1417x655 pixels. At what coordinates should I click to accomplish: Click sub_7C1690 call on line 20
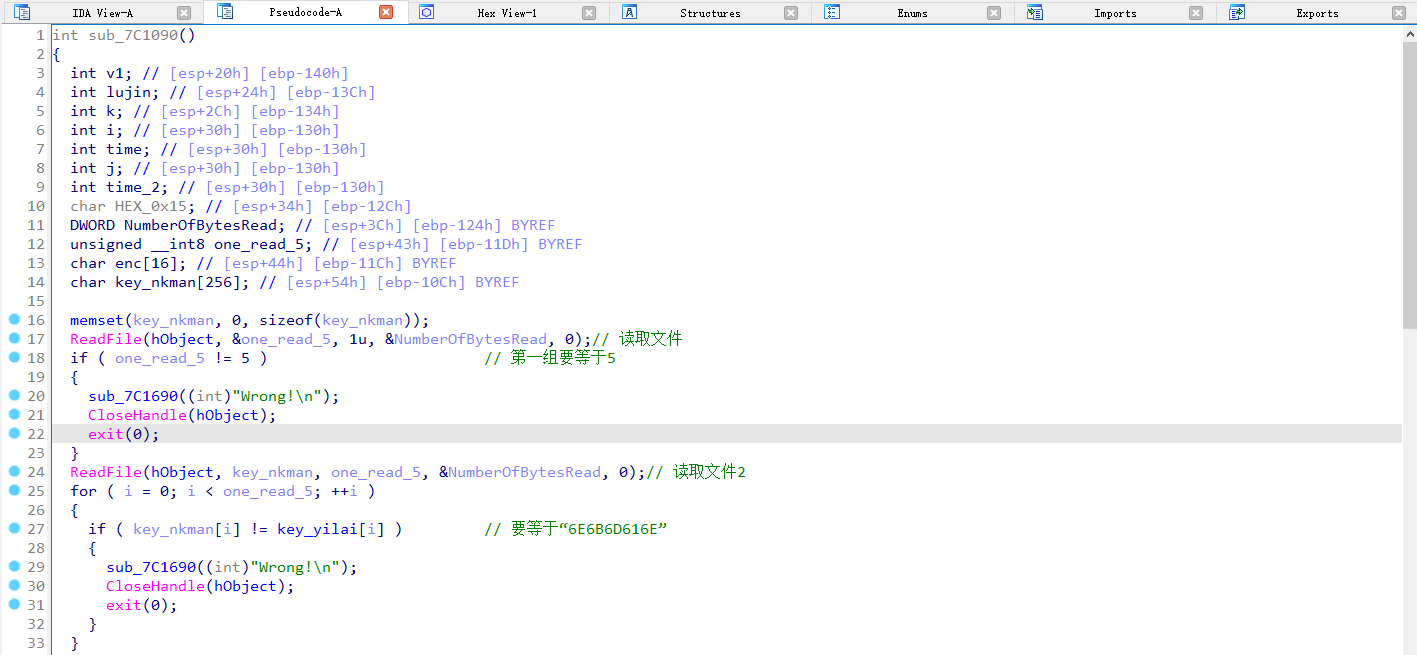pos(142,396)
